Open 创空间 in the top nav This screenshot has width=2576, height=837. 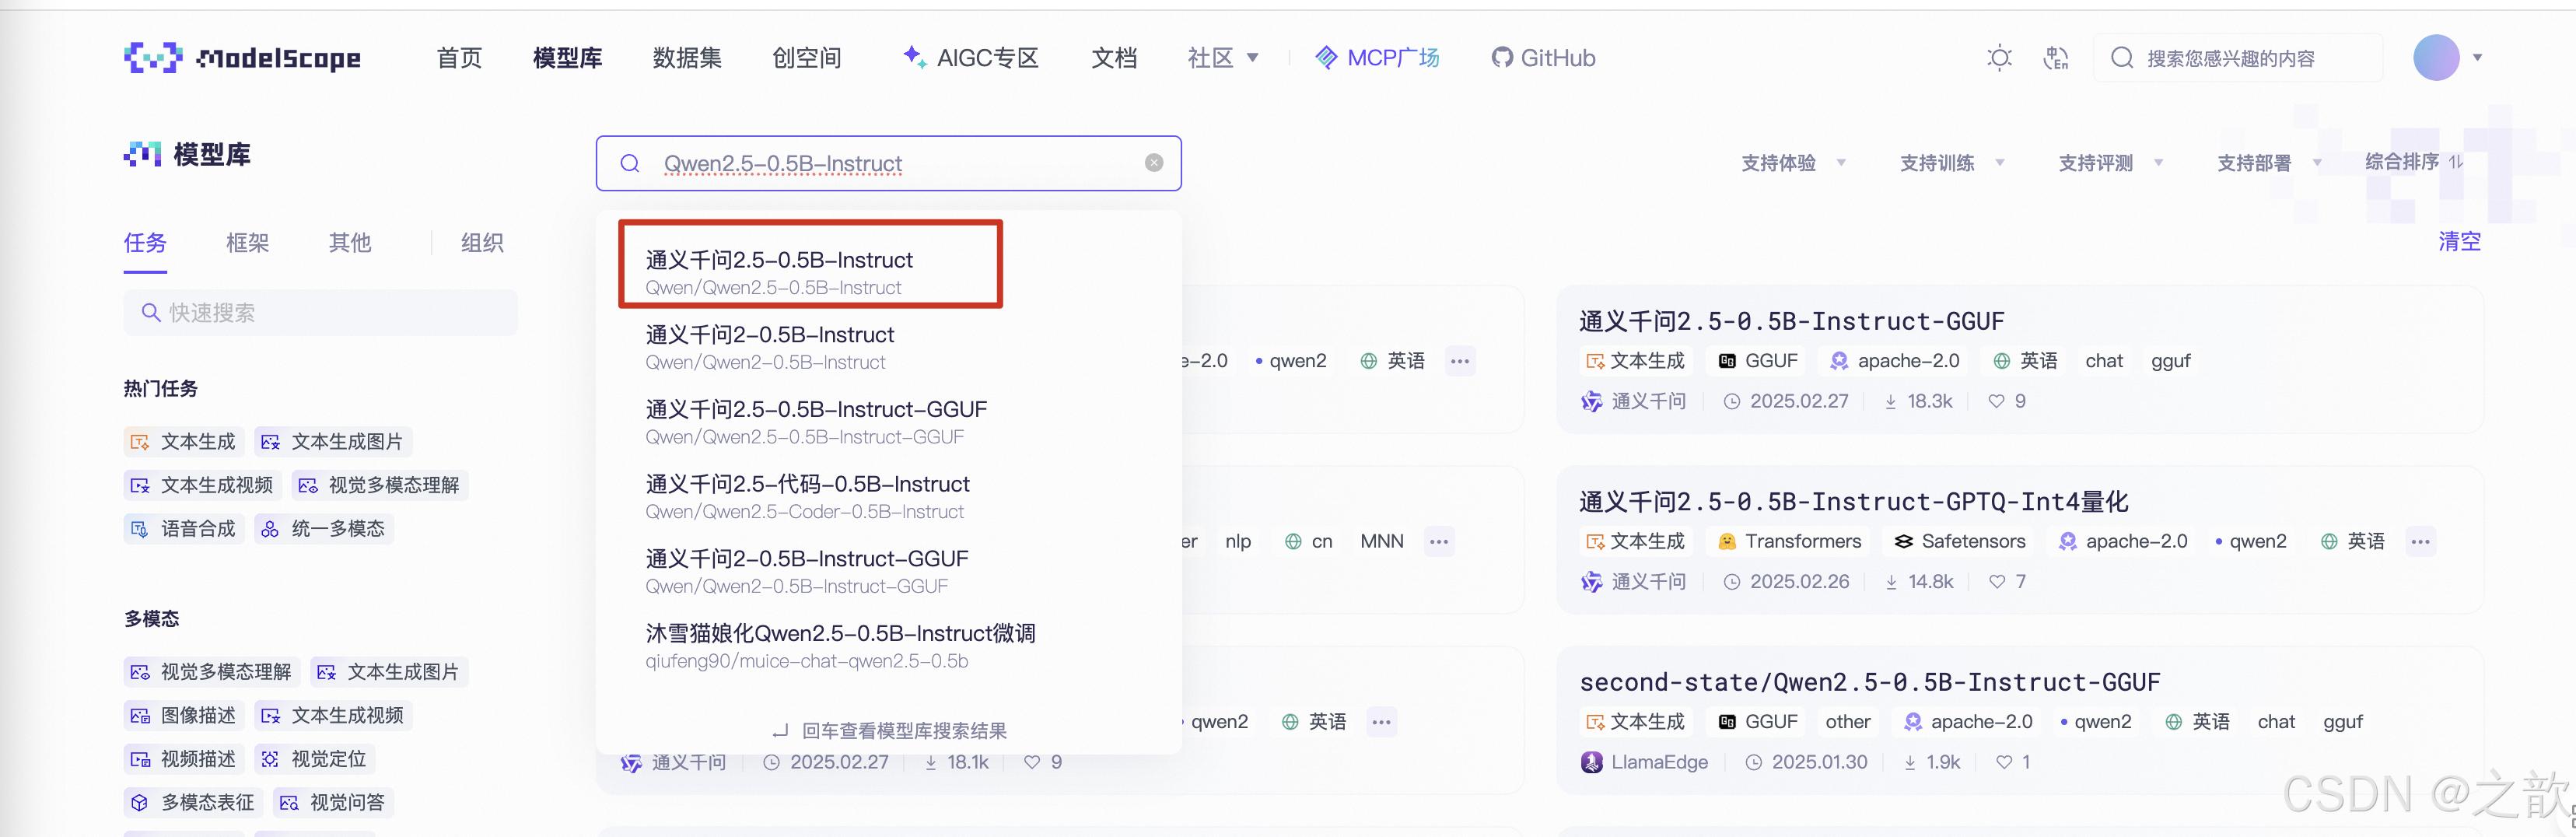(807, 58)
